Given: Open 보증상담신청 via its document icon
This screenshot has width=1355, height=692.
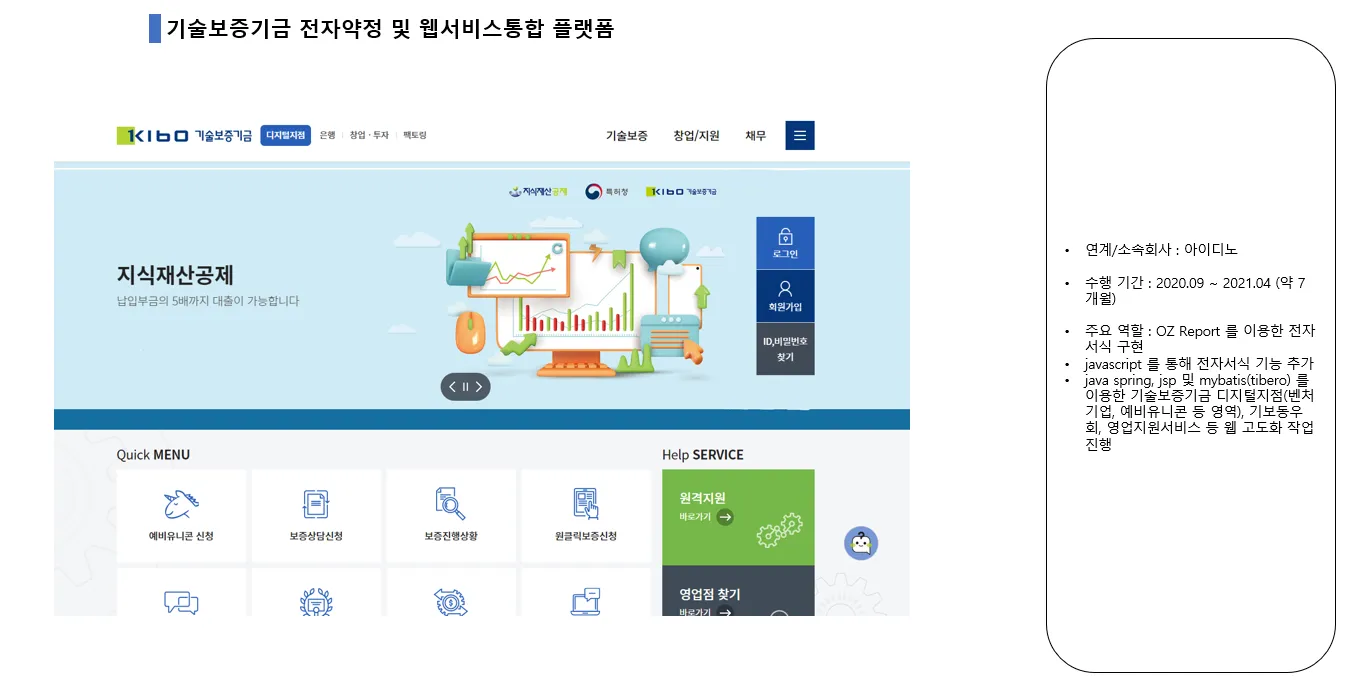Looking at the screenshot, I should (316, 505).
